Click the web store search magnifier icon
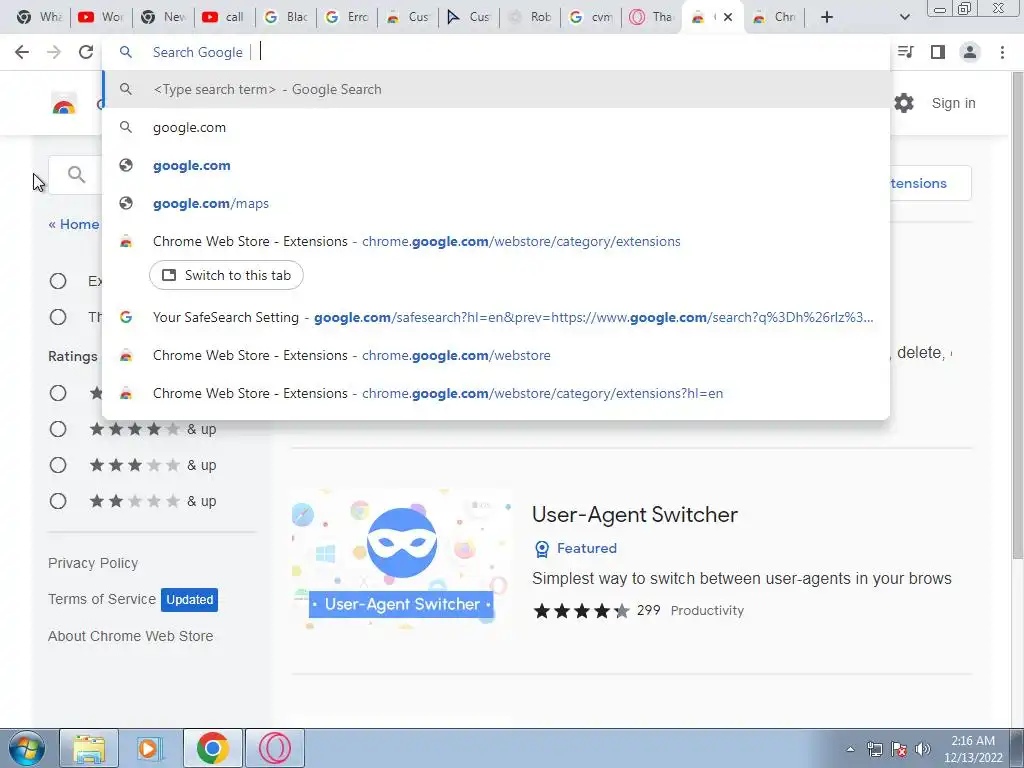 pos(76,174)
